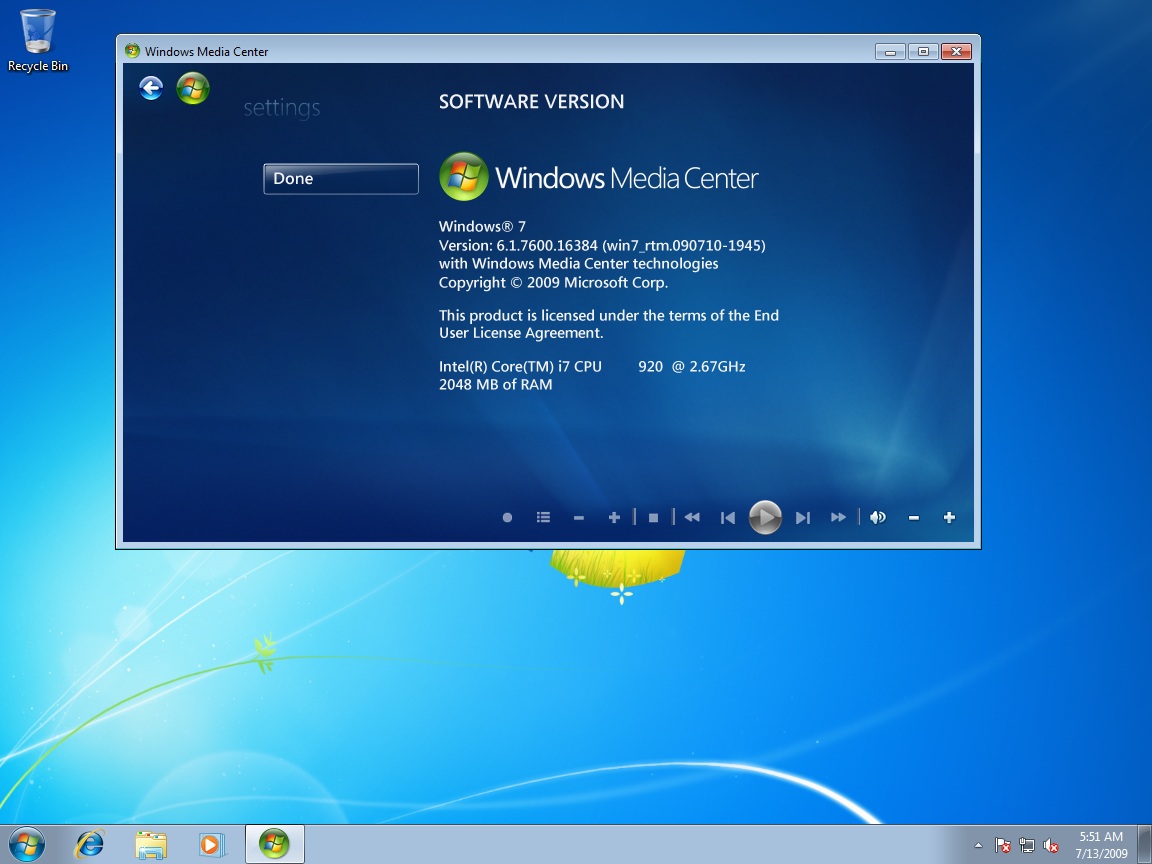
Task: Open the guide list icon in transport bar
Action: tap(543, 517)
